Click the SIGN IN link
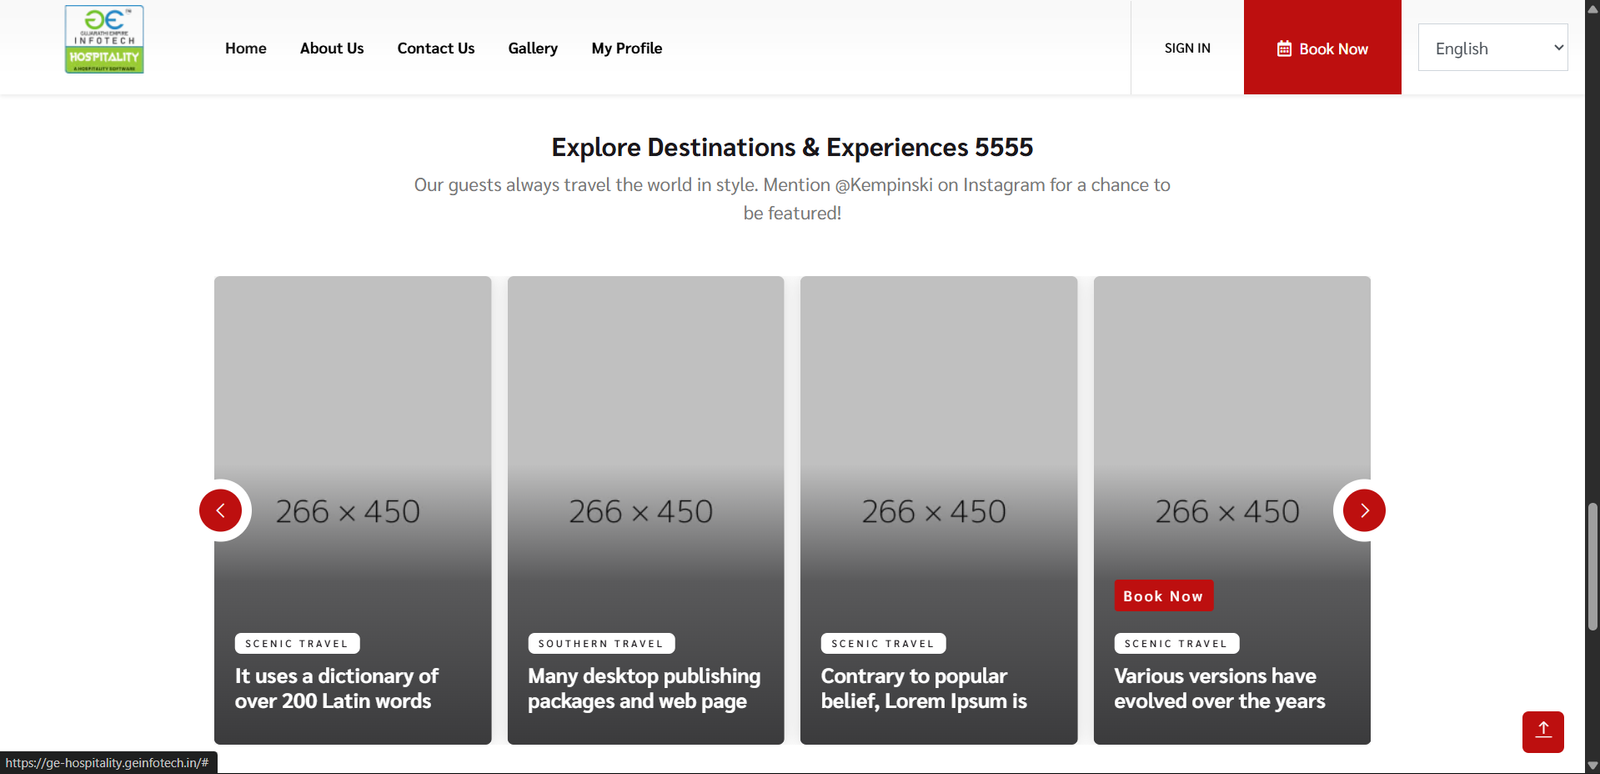Screen dimensions: 1600x774 (1187, 48)
